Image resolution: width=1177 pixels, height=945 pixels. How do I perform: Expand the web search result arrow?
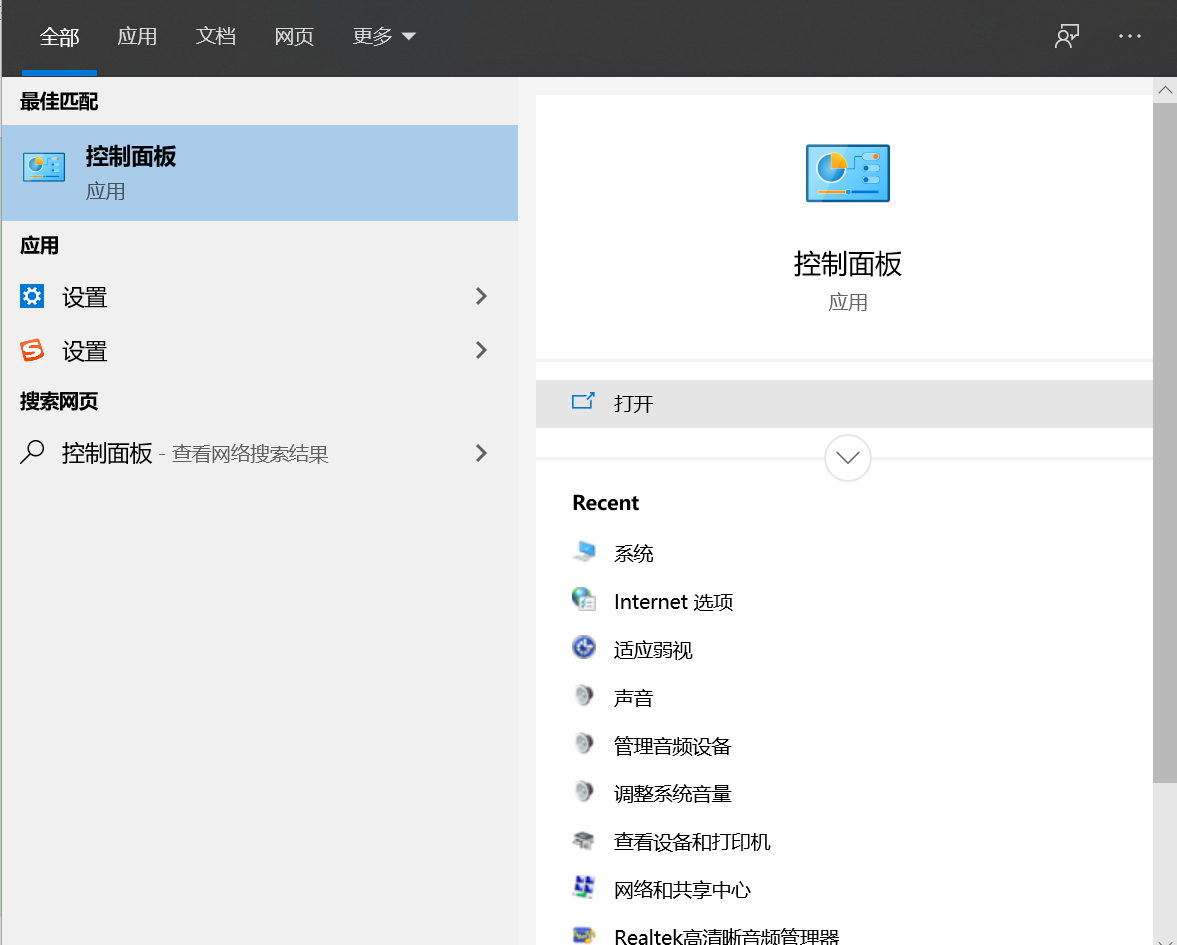pos(481,453)
